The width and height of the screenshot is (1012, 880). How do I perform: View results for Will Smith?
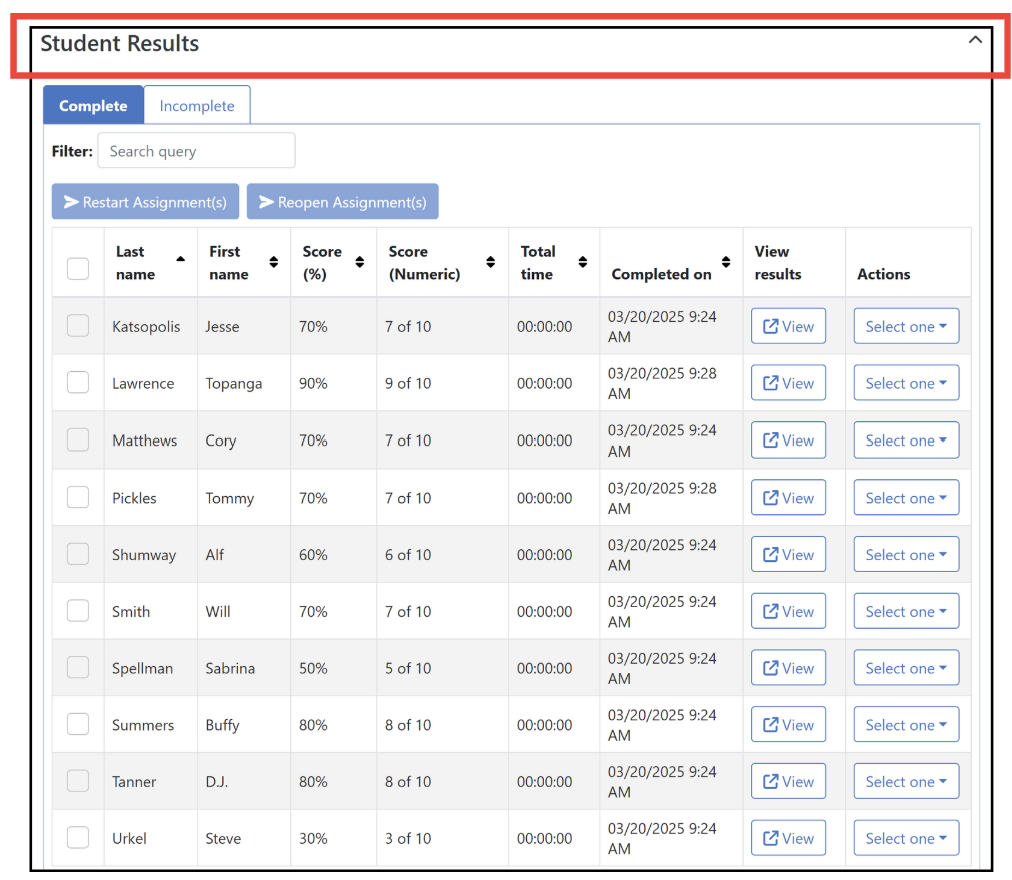click(788, 611)
